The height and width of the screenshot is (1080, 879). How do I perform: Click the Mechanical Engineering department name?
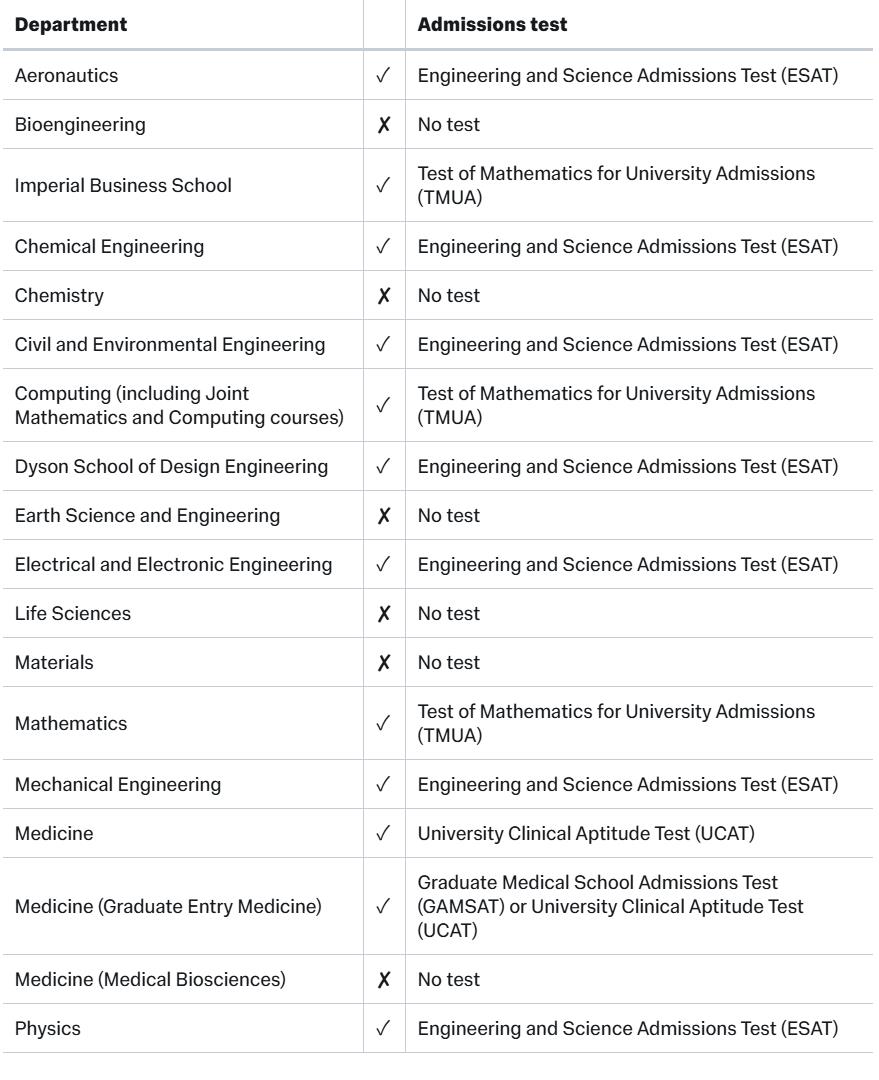point(118,785)
